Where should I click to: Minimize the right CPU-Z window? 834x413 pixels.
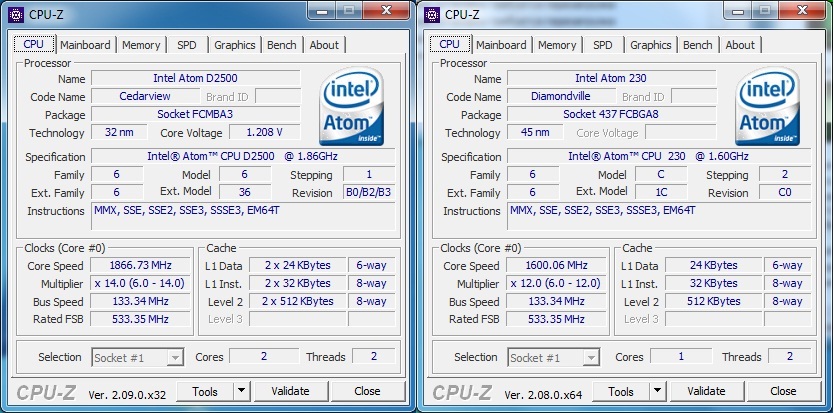click(x=737, y=10)
